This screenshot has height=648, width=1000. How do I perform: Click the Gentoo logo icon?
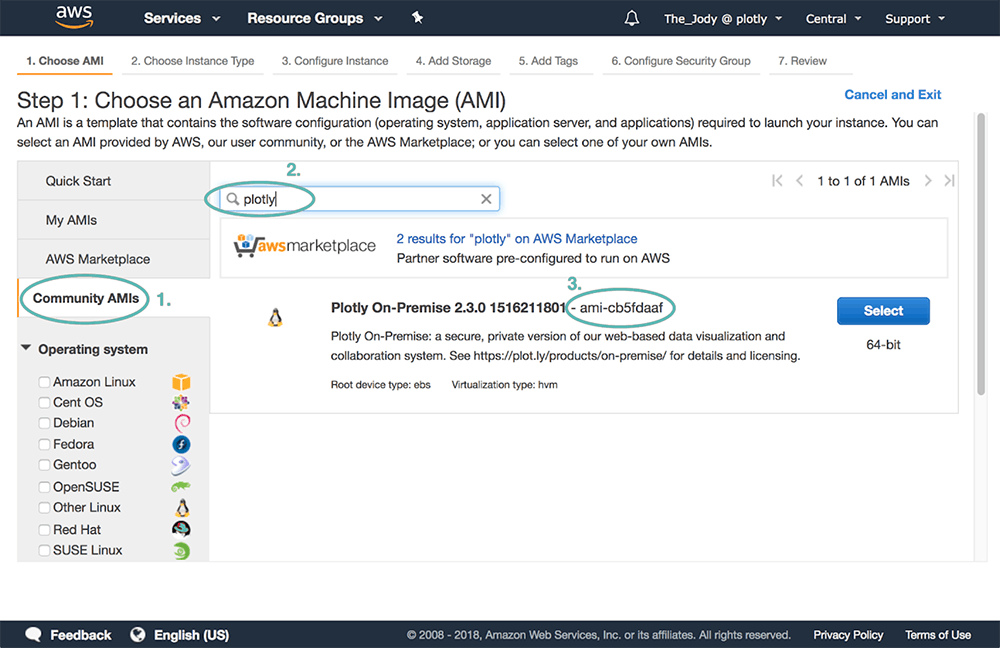[180, 465]
